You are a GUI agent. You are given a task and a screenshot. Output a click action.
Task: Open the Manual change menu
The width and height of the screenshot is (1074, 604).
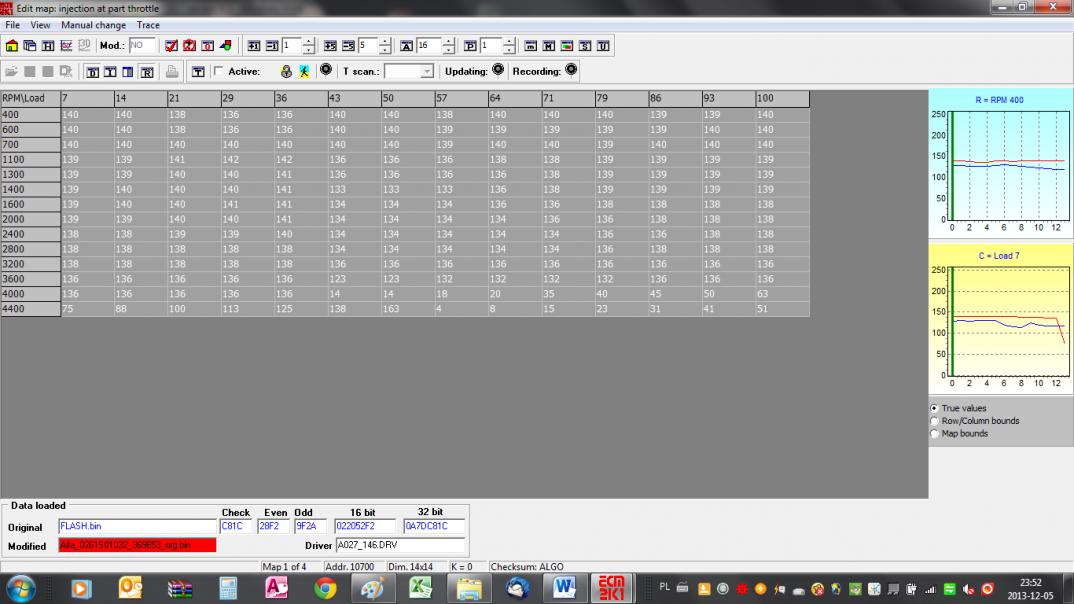coord(93,25)
